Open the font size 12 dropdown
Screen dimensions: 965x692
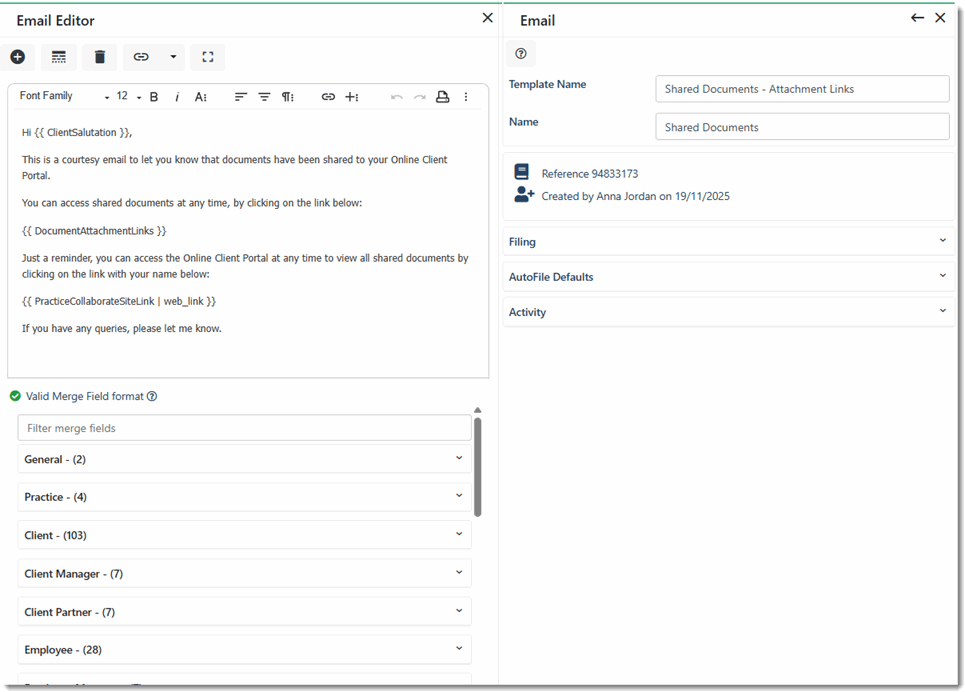coord(129,96)
